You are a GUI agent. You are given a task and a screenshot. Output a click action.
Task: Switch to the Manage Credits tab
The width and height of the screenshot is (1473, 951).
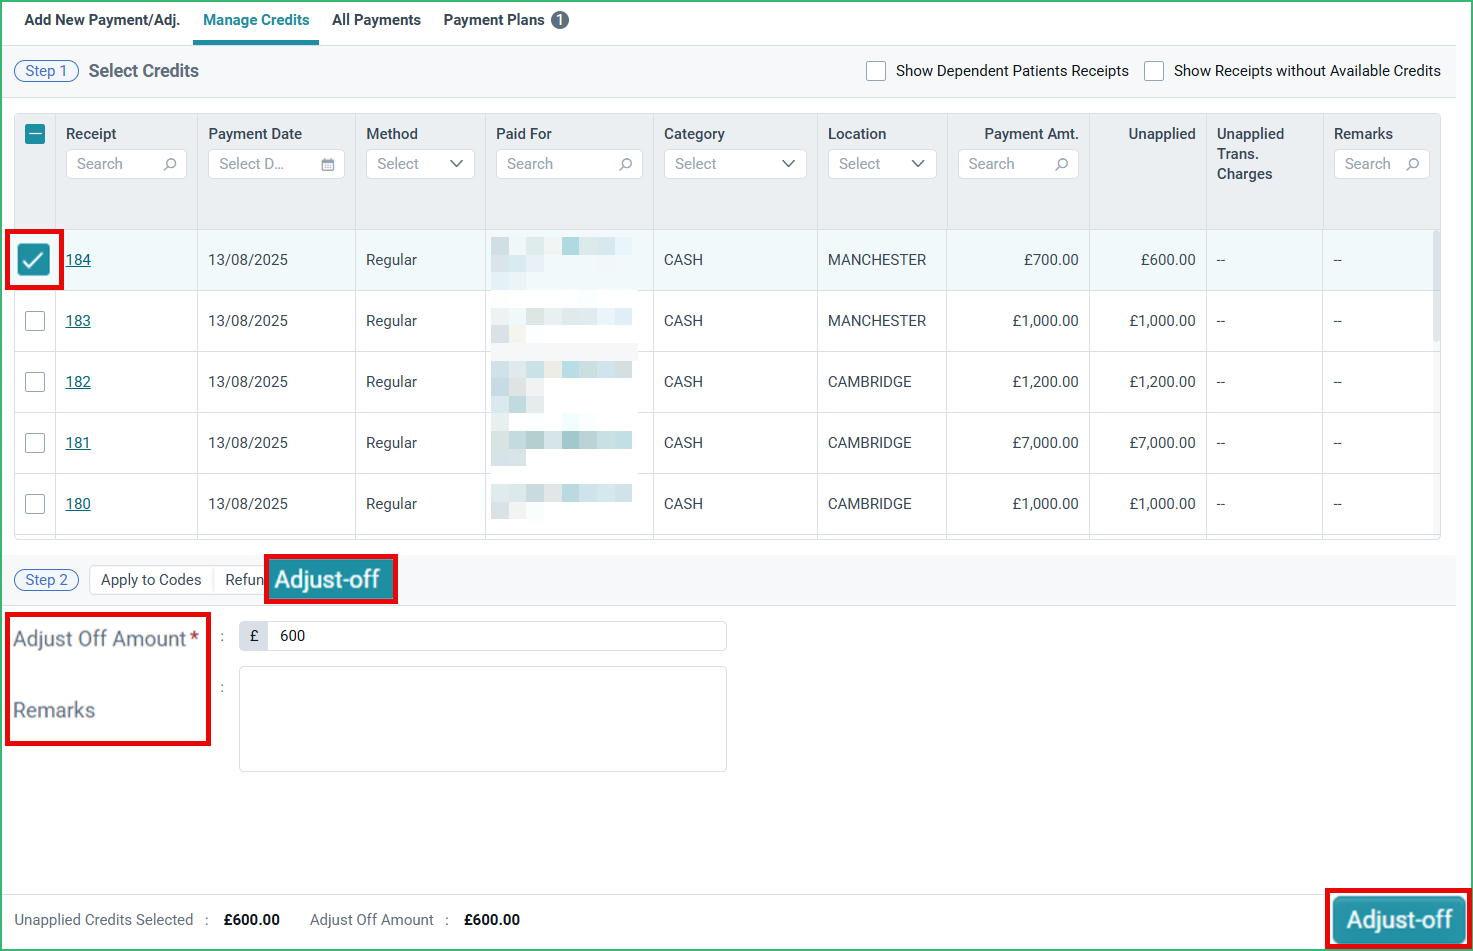point(256,20)
